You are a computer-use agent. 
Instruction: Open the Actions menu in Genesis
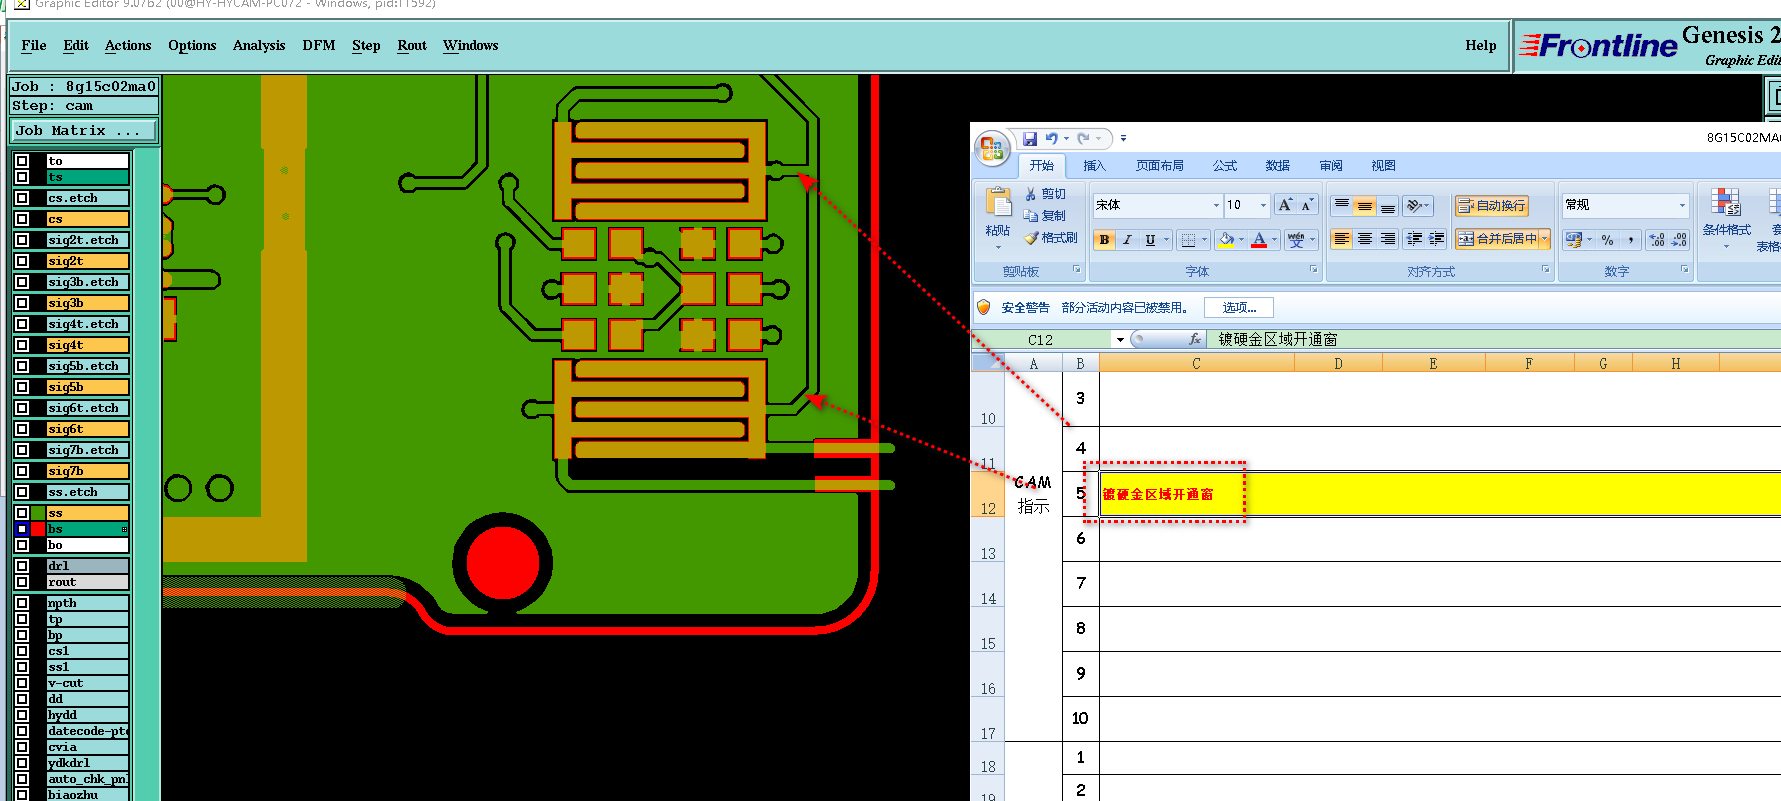(x=128, y=45)
